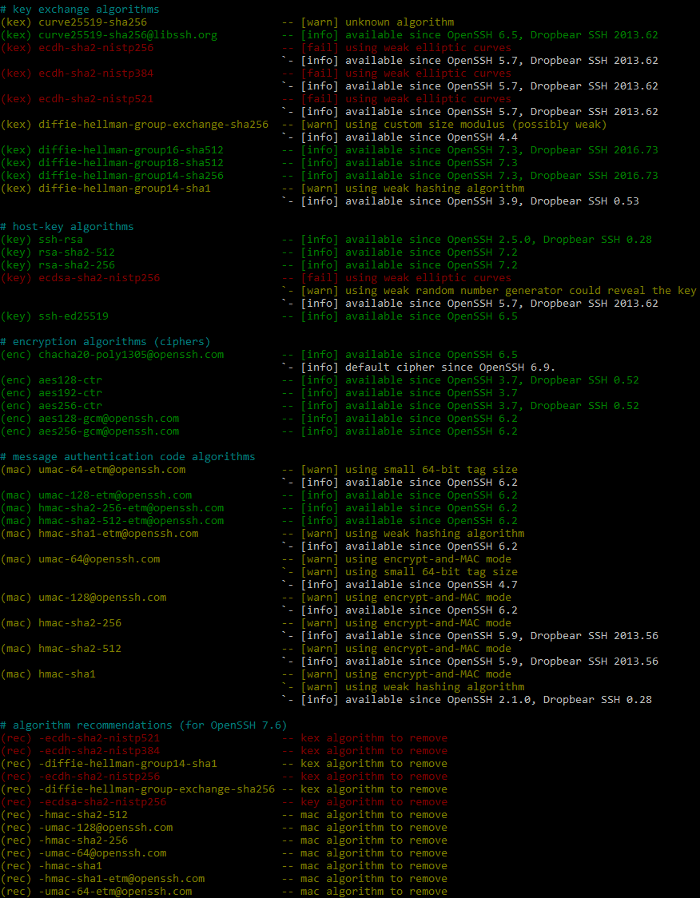Viewport: 700px width, 898px height.
Task: Click cipher 'aes128-gcm@openssh.com'
Action: click(x=108, y=419)
